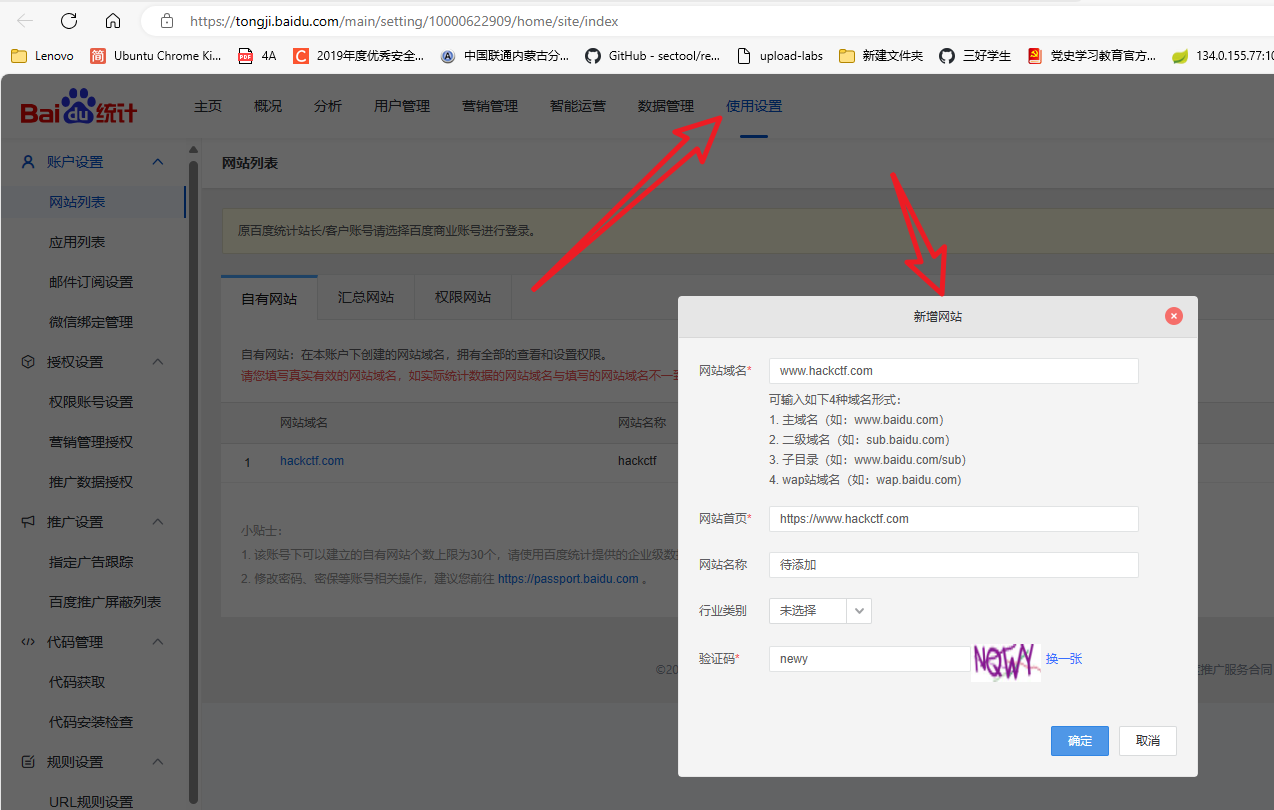Open the 新建文件夹 bookmark folder
1274x810 pixels.
[881, 56]
